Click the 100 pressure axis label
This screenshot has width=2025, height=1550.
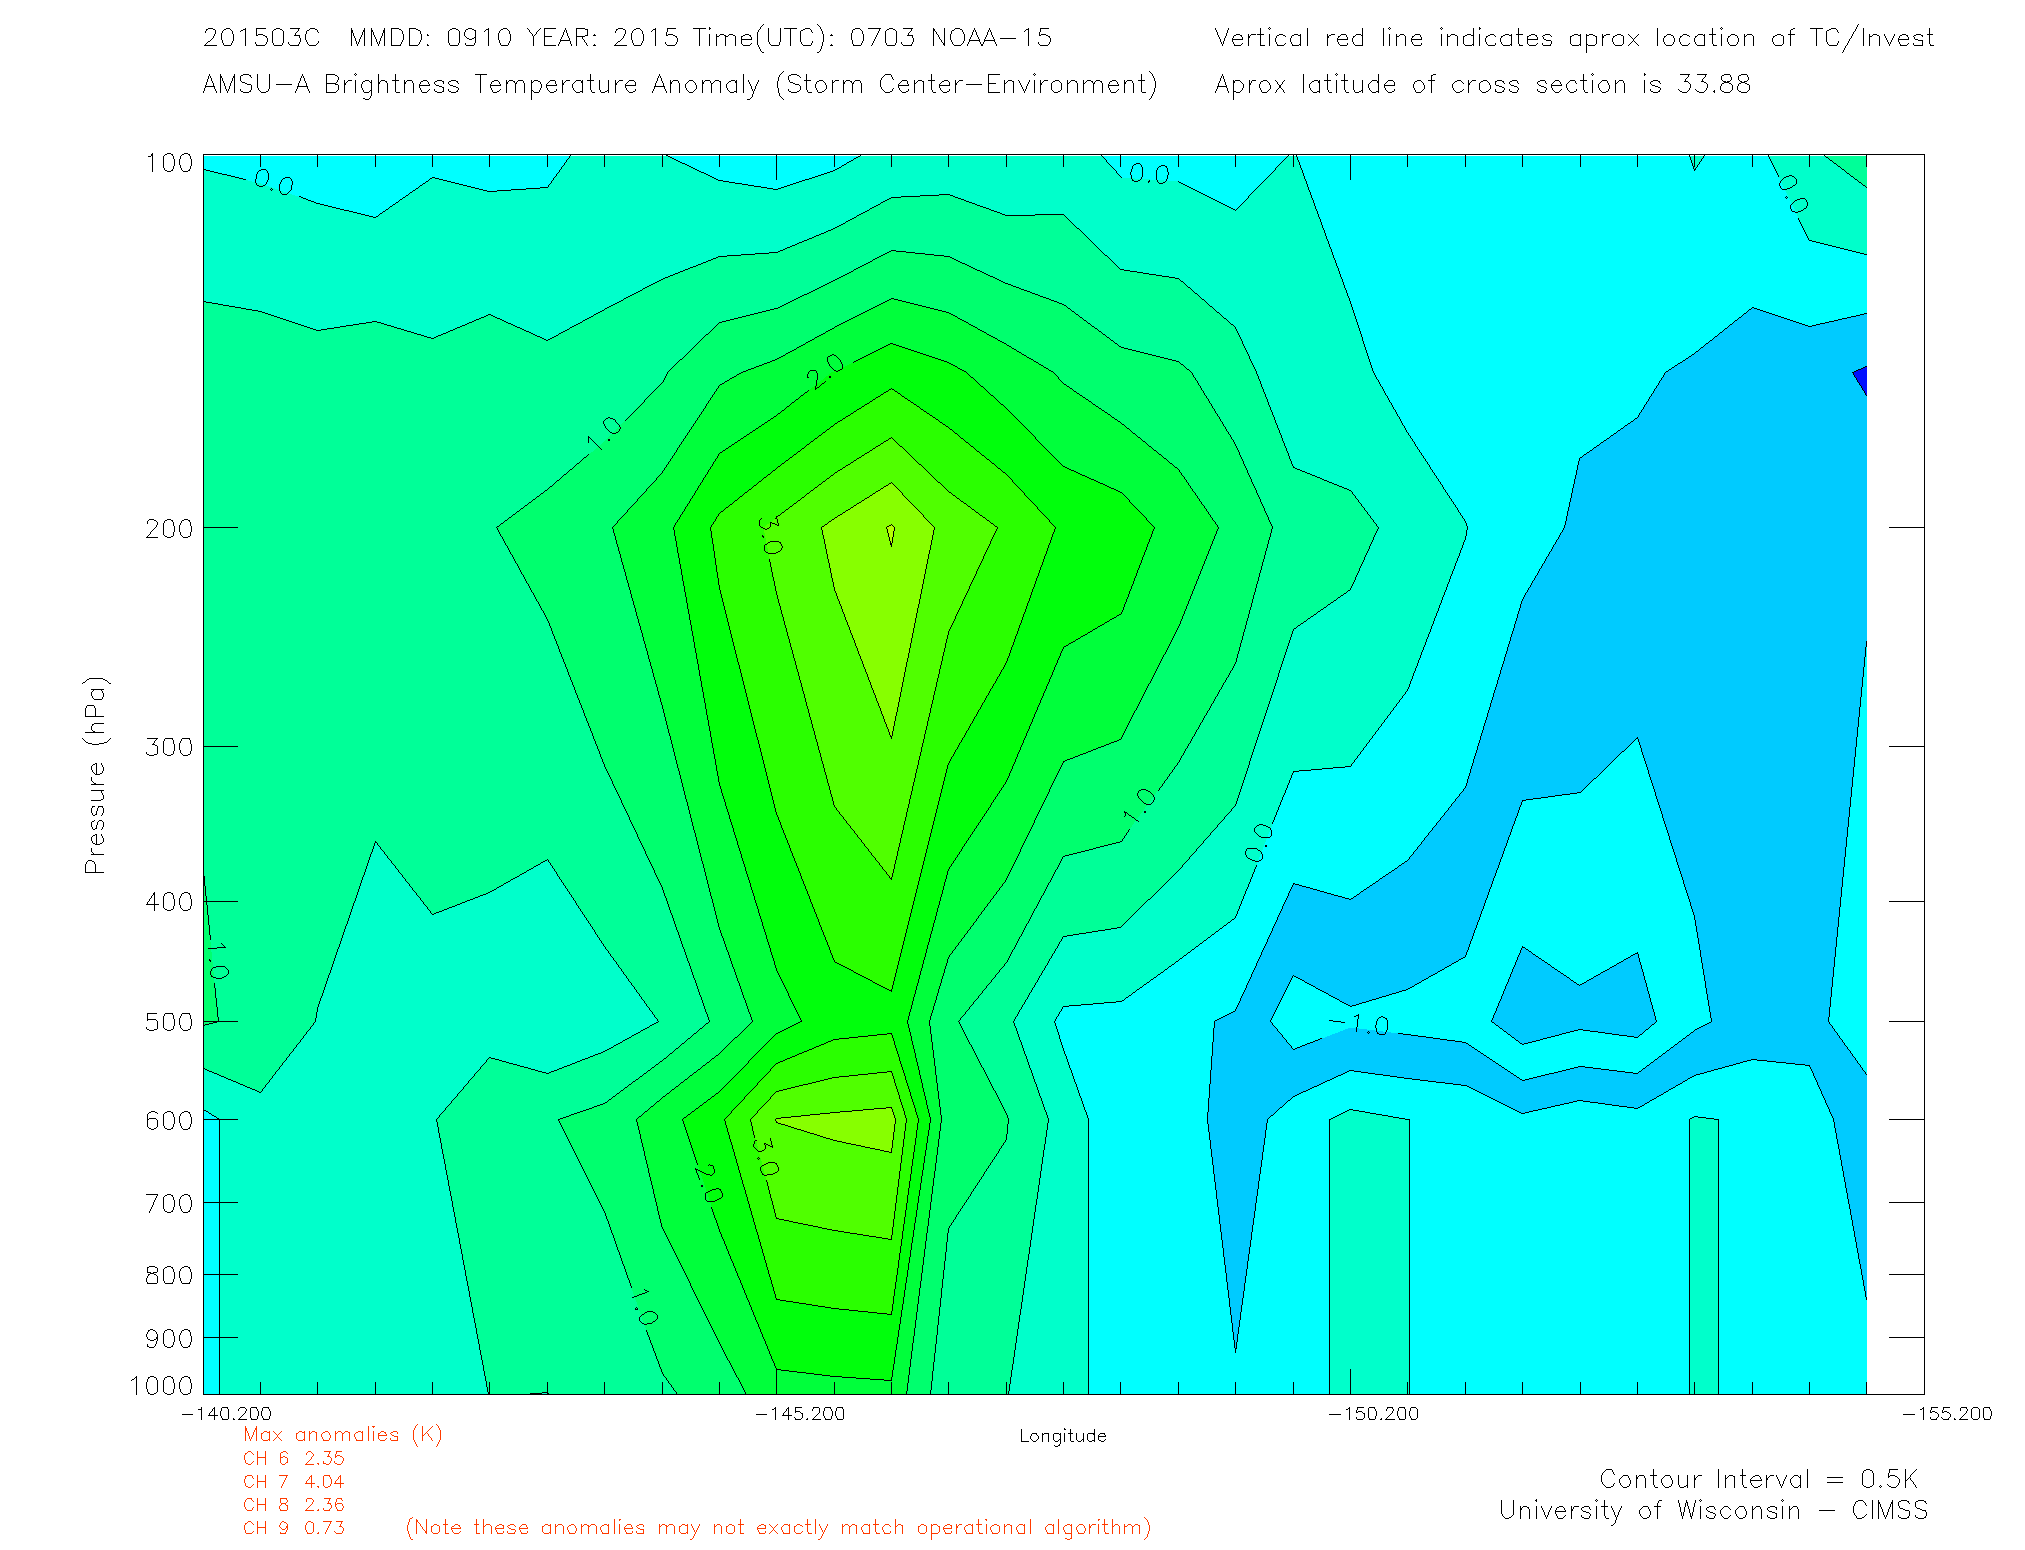169,163
